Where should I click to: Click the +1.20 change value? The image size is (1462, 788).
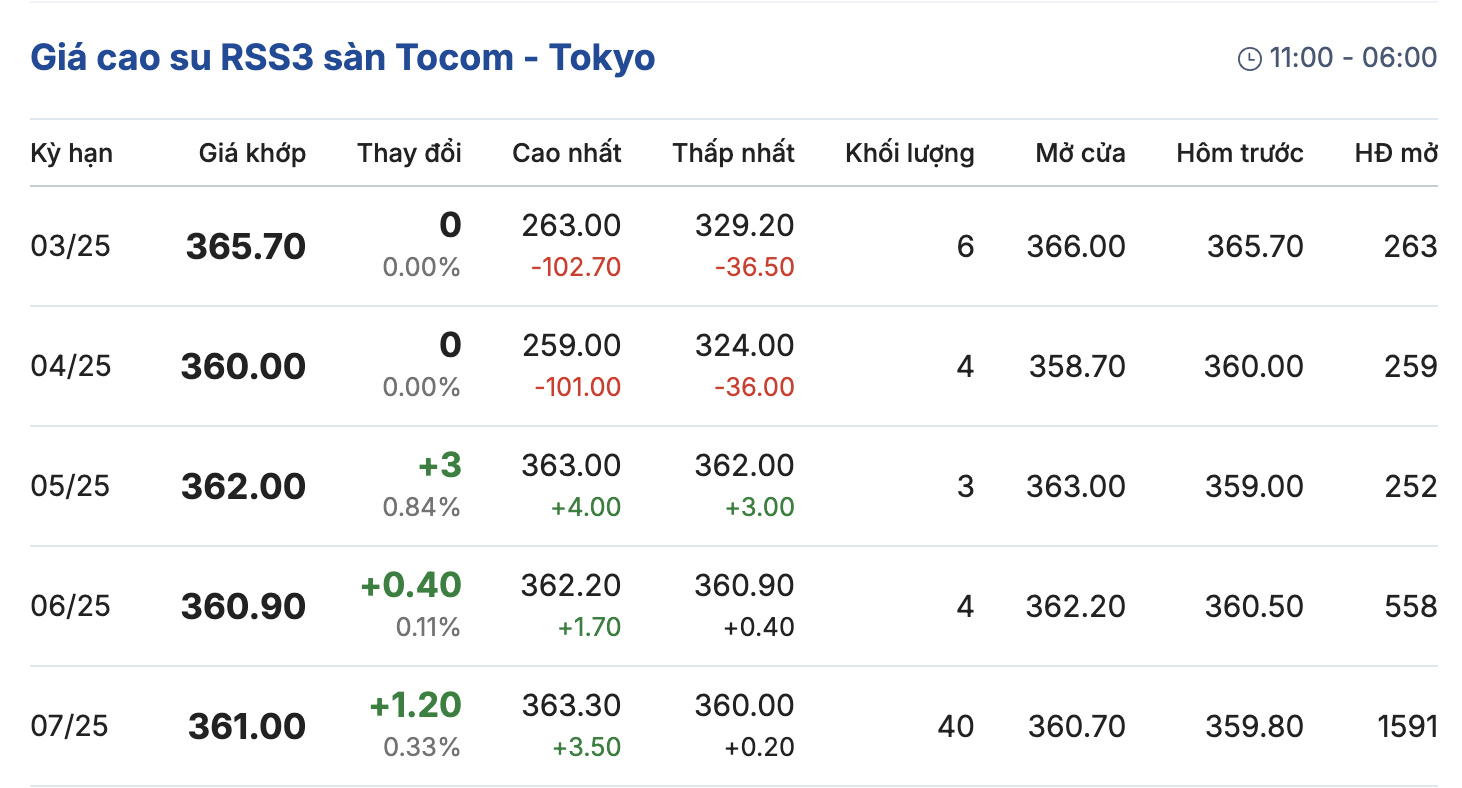click(x=415, y=705)
